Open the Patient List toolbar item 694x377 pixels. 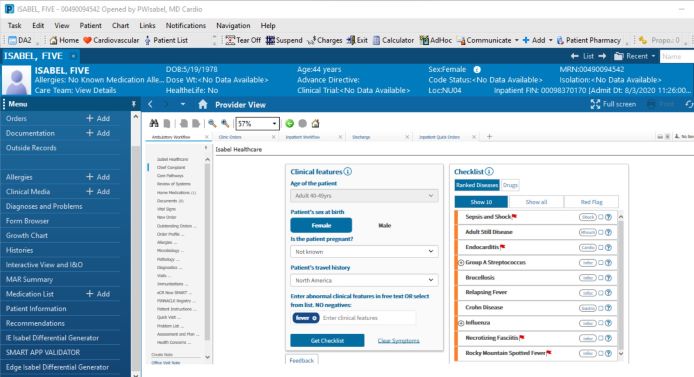tap(166, 40)
